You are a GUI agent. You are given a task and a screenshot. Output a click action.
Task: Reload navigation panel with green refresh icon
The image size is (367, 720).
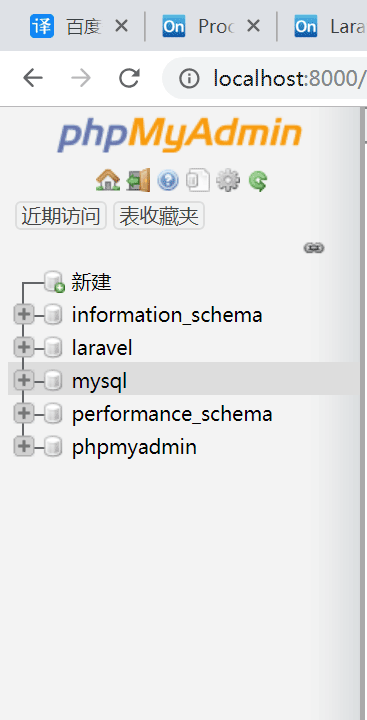click(x=258, y=180)
